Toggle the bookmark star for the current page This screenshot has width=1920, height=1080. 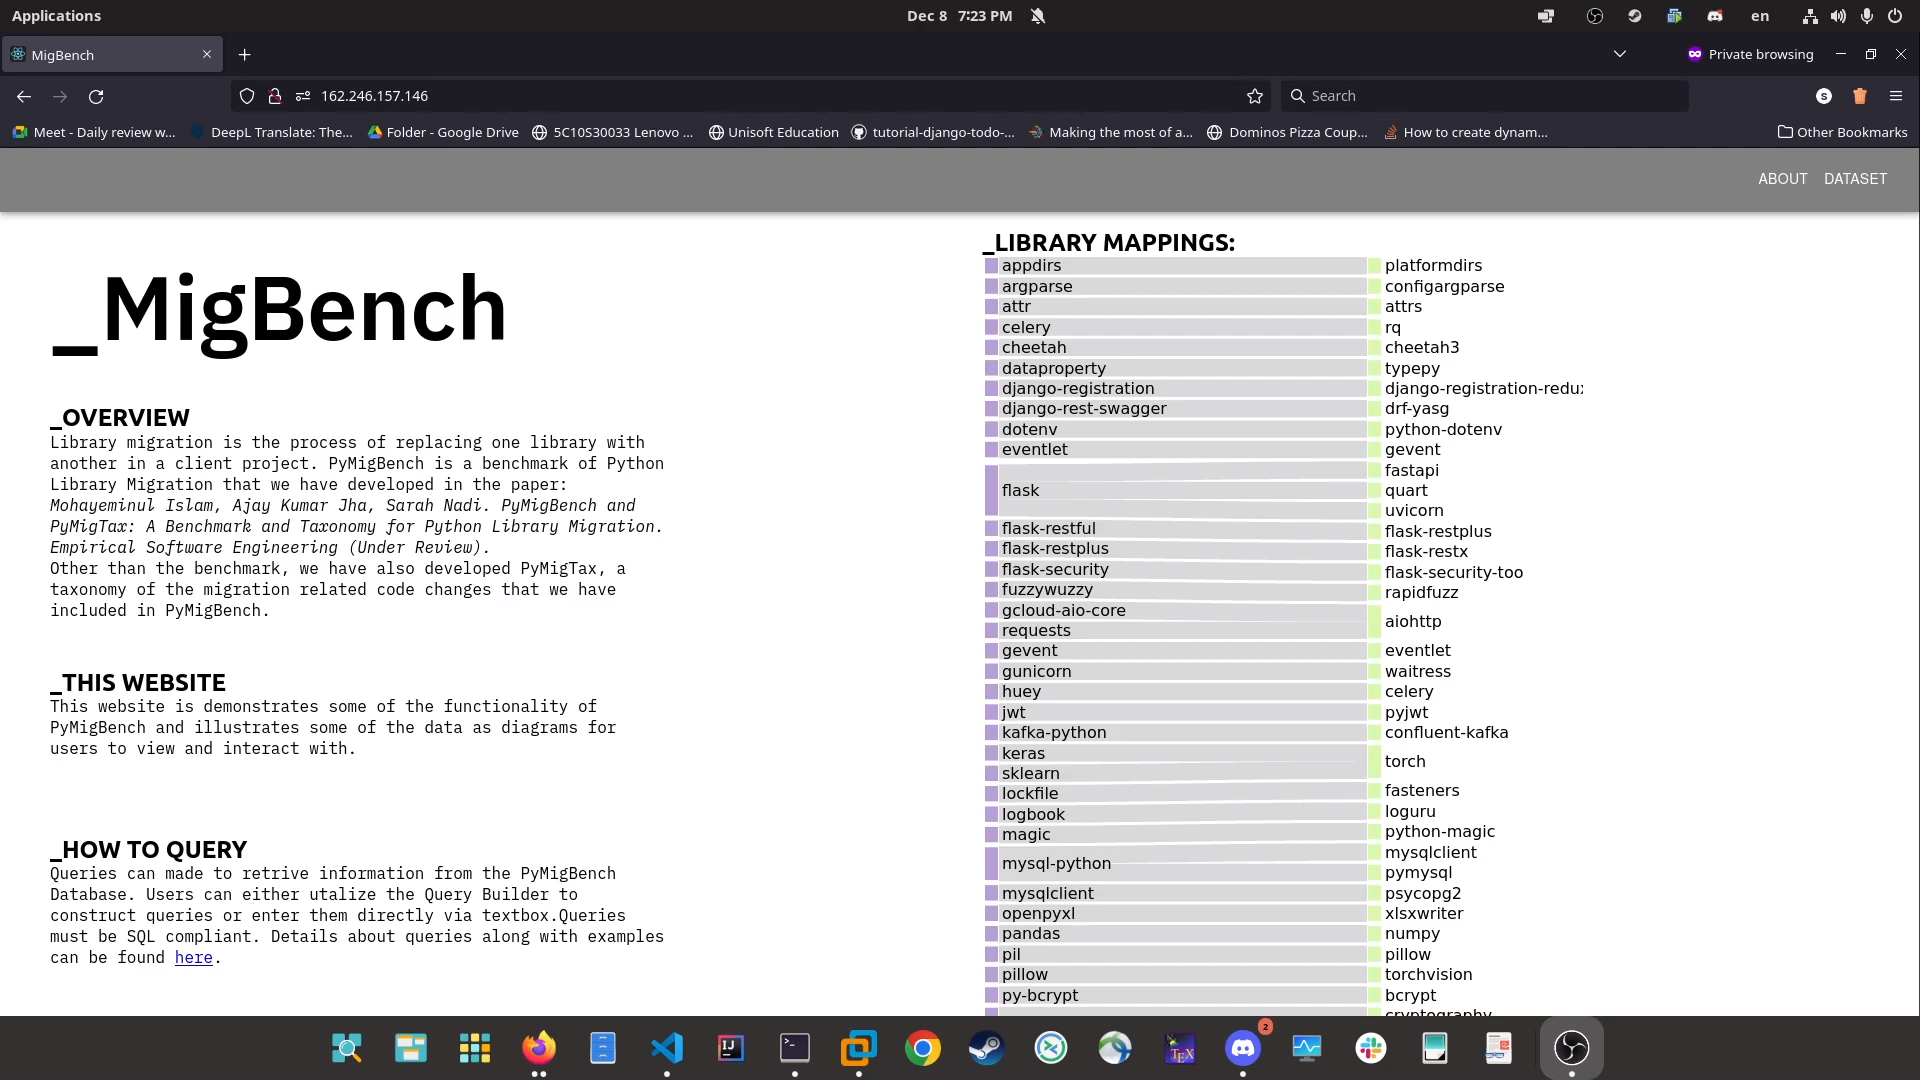[x=1255, y=96]
